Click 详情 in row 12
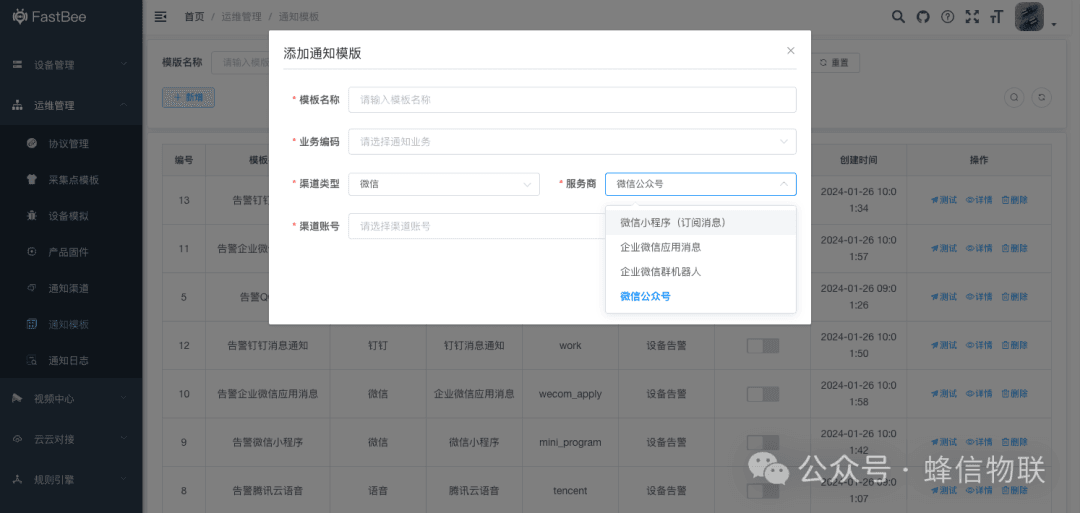 point(979,345)
